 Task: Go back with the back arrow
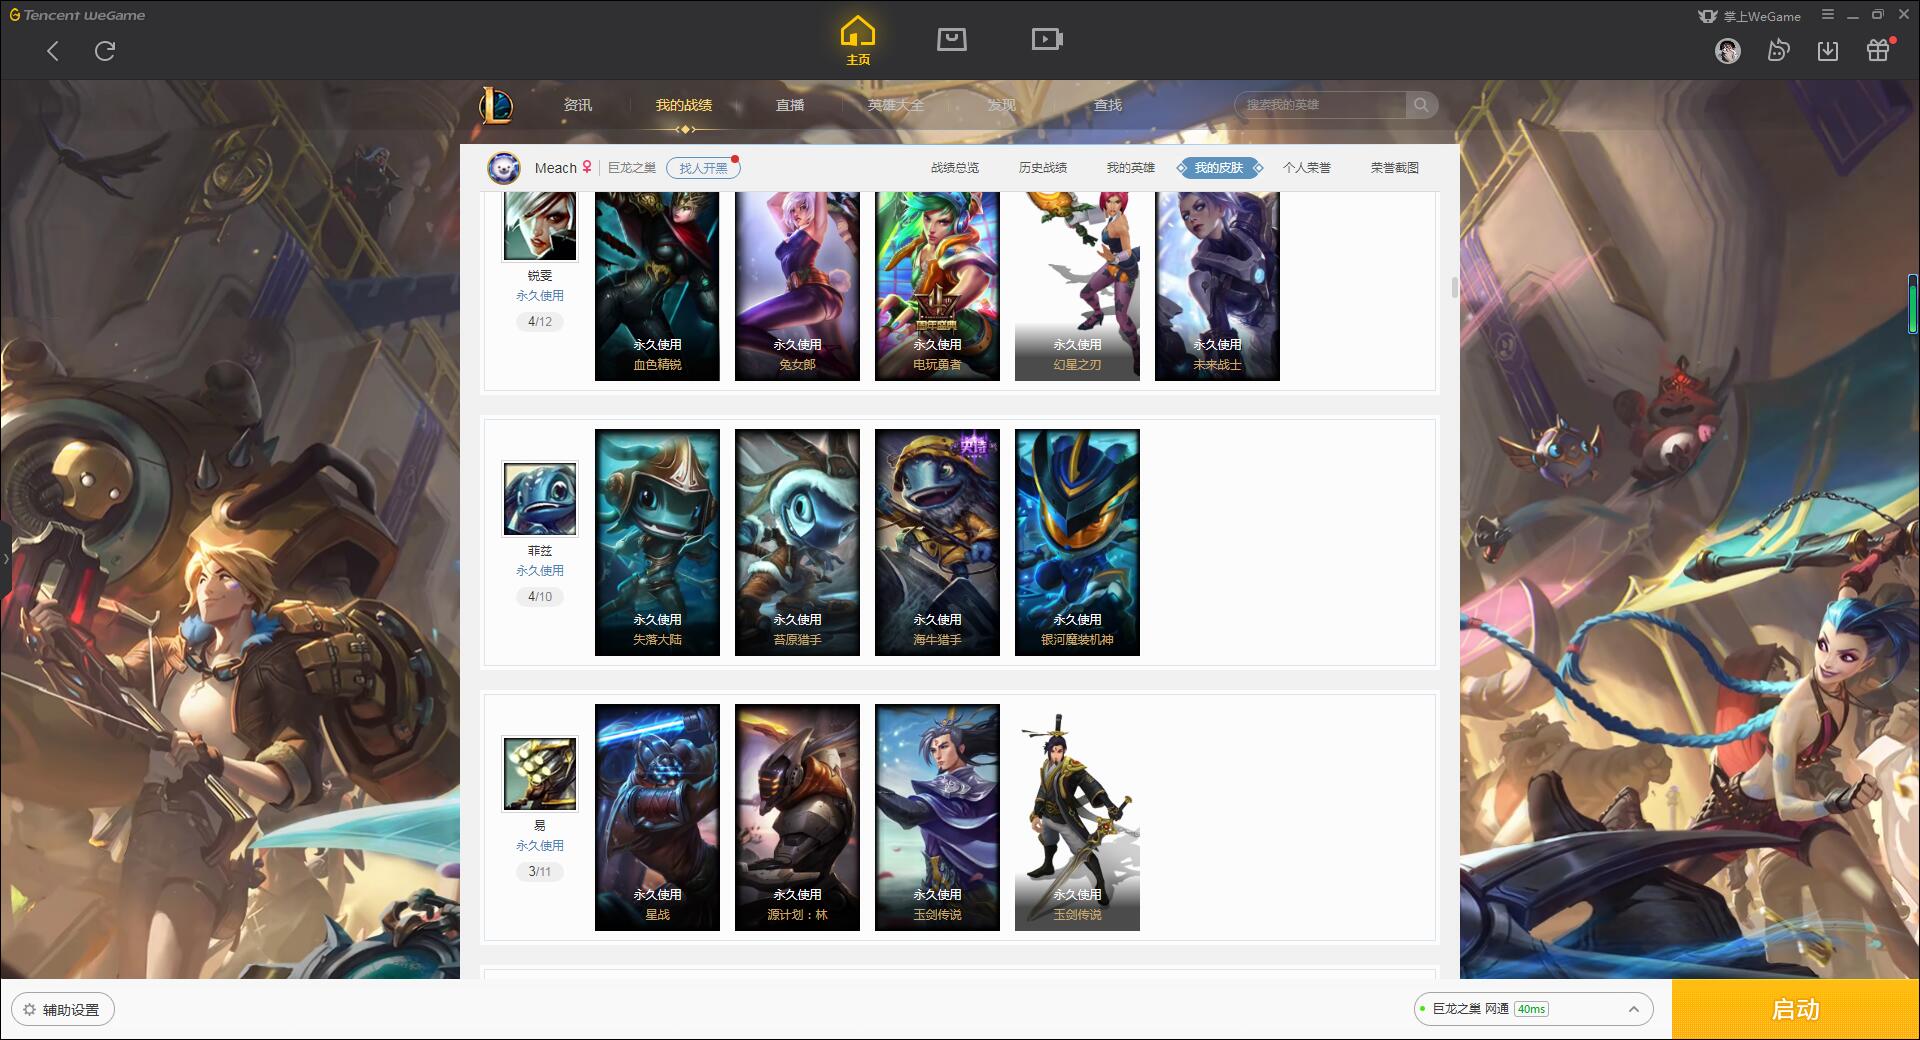coord(53,51)
